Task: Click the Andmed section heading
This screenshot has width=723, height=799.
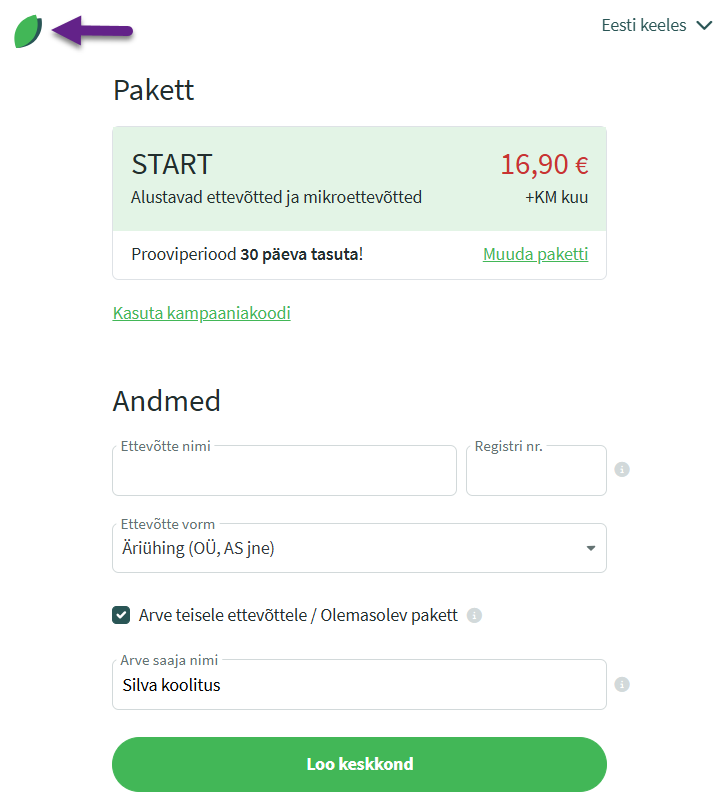Action: tap(166, 401)
